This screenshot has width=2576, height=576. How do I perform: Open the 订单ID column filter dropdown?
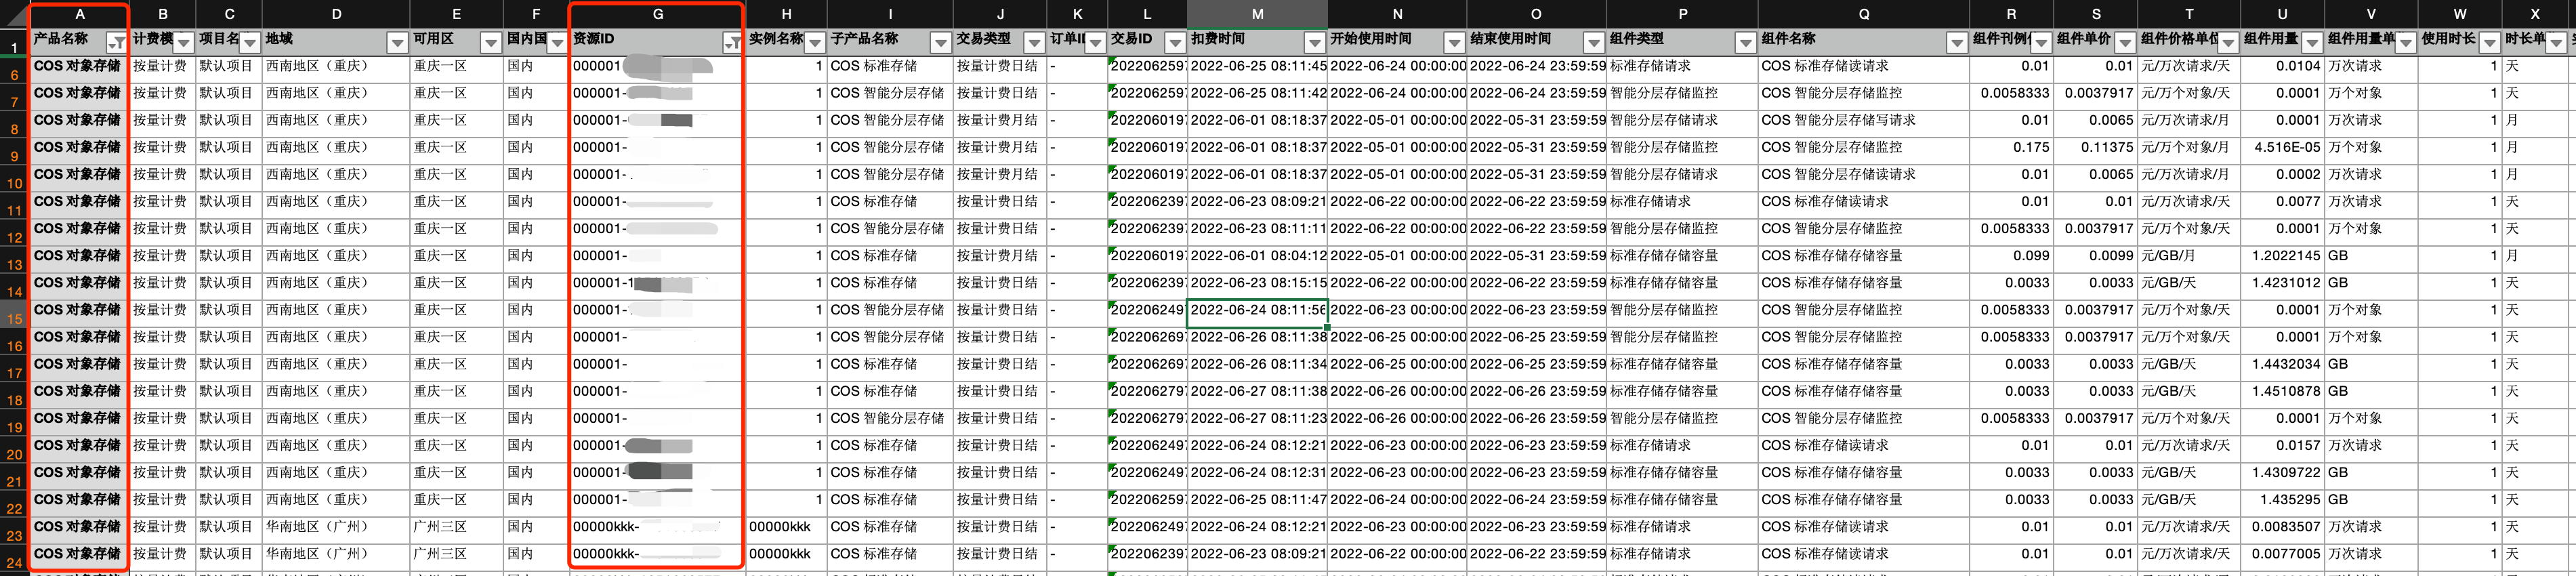[x=1096, y=42]
